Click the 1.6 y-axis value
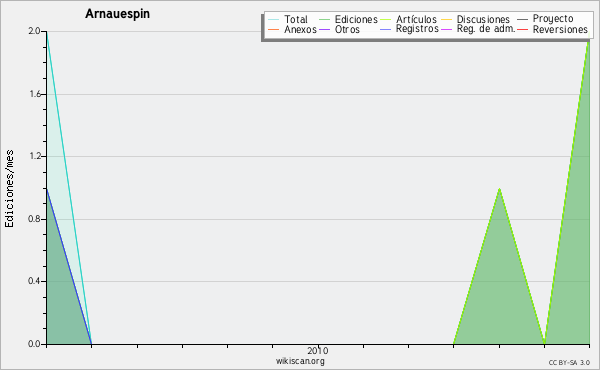Image resolution: width=600 pixels, height=370 pixels. [x=34, y=94]
